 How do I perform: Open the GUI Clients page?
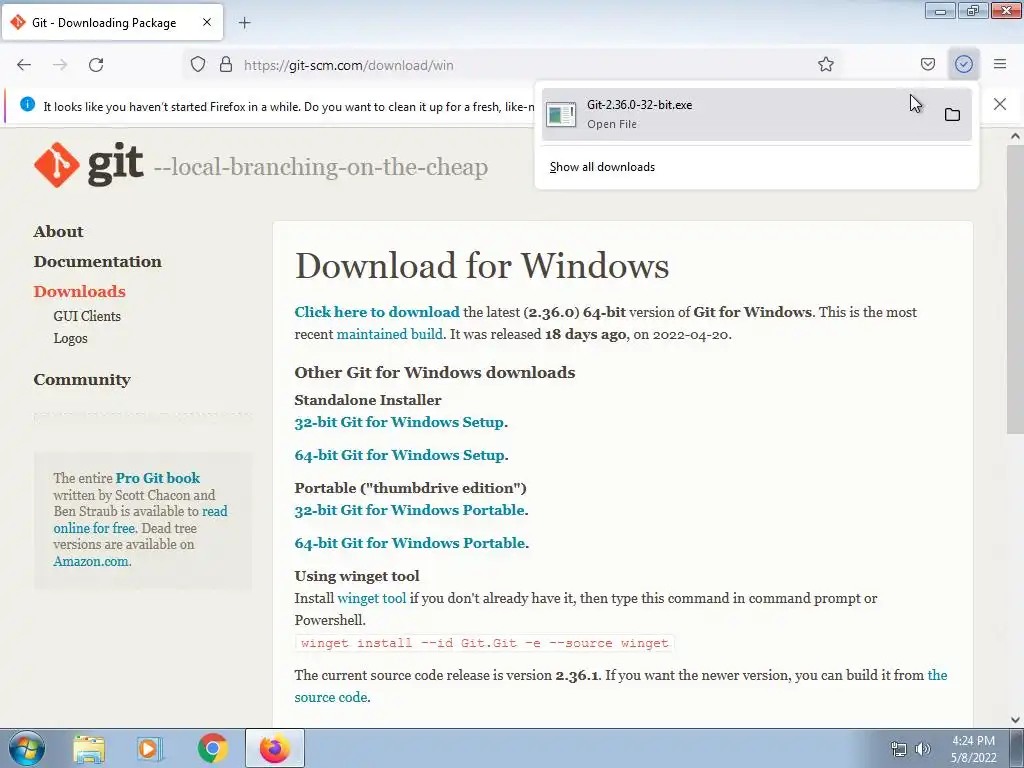87,316
